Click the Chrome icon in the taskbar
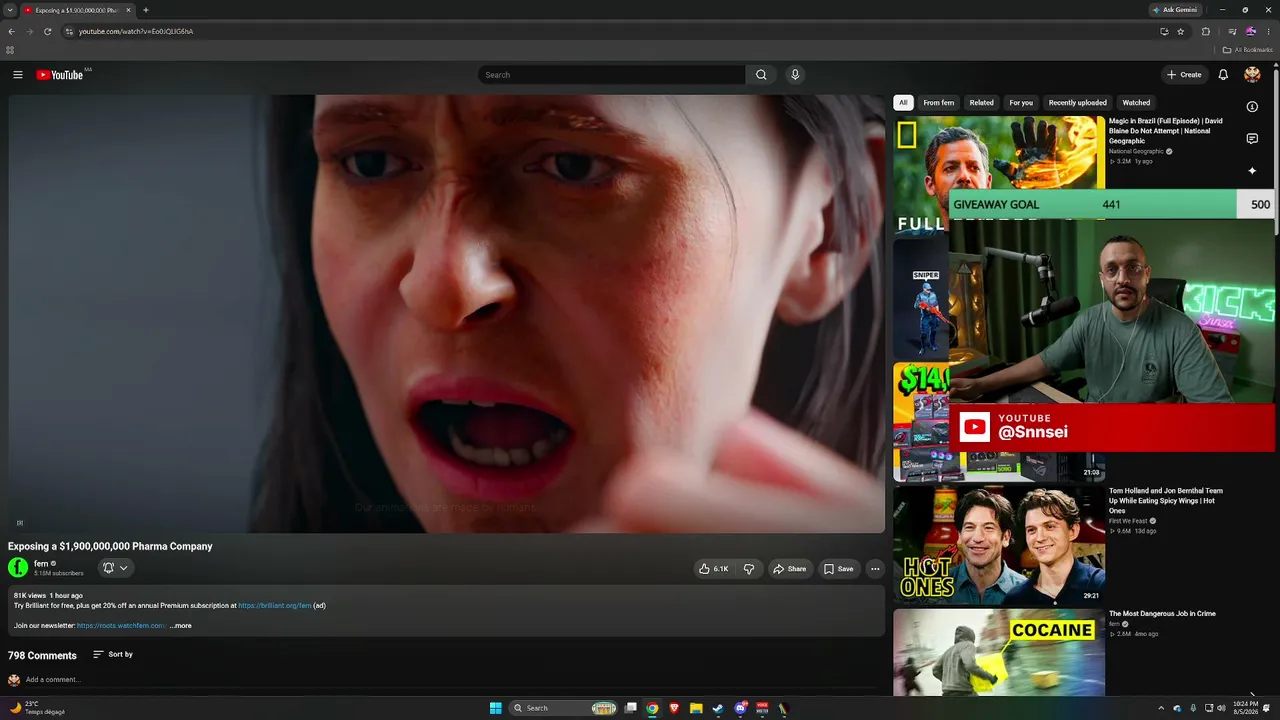 pyautogui.click(x=652, y=708)
